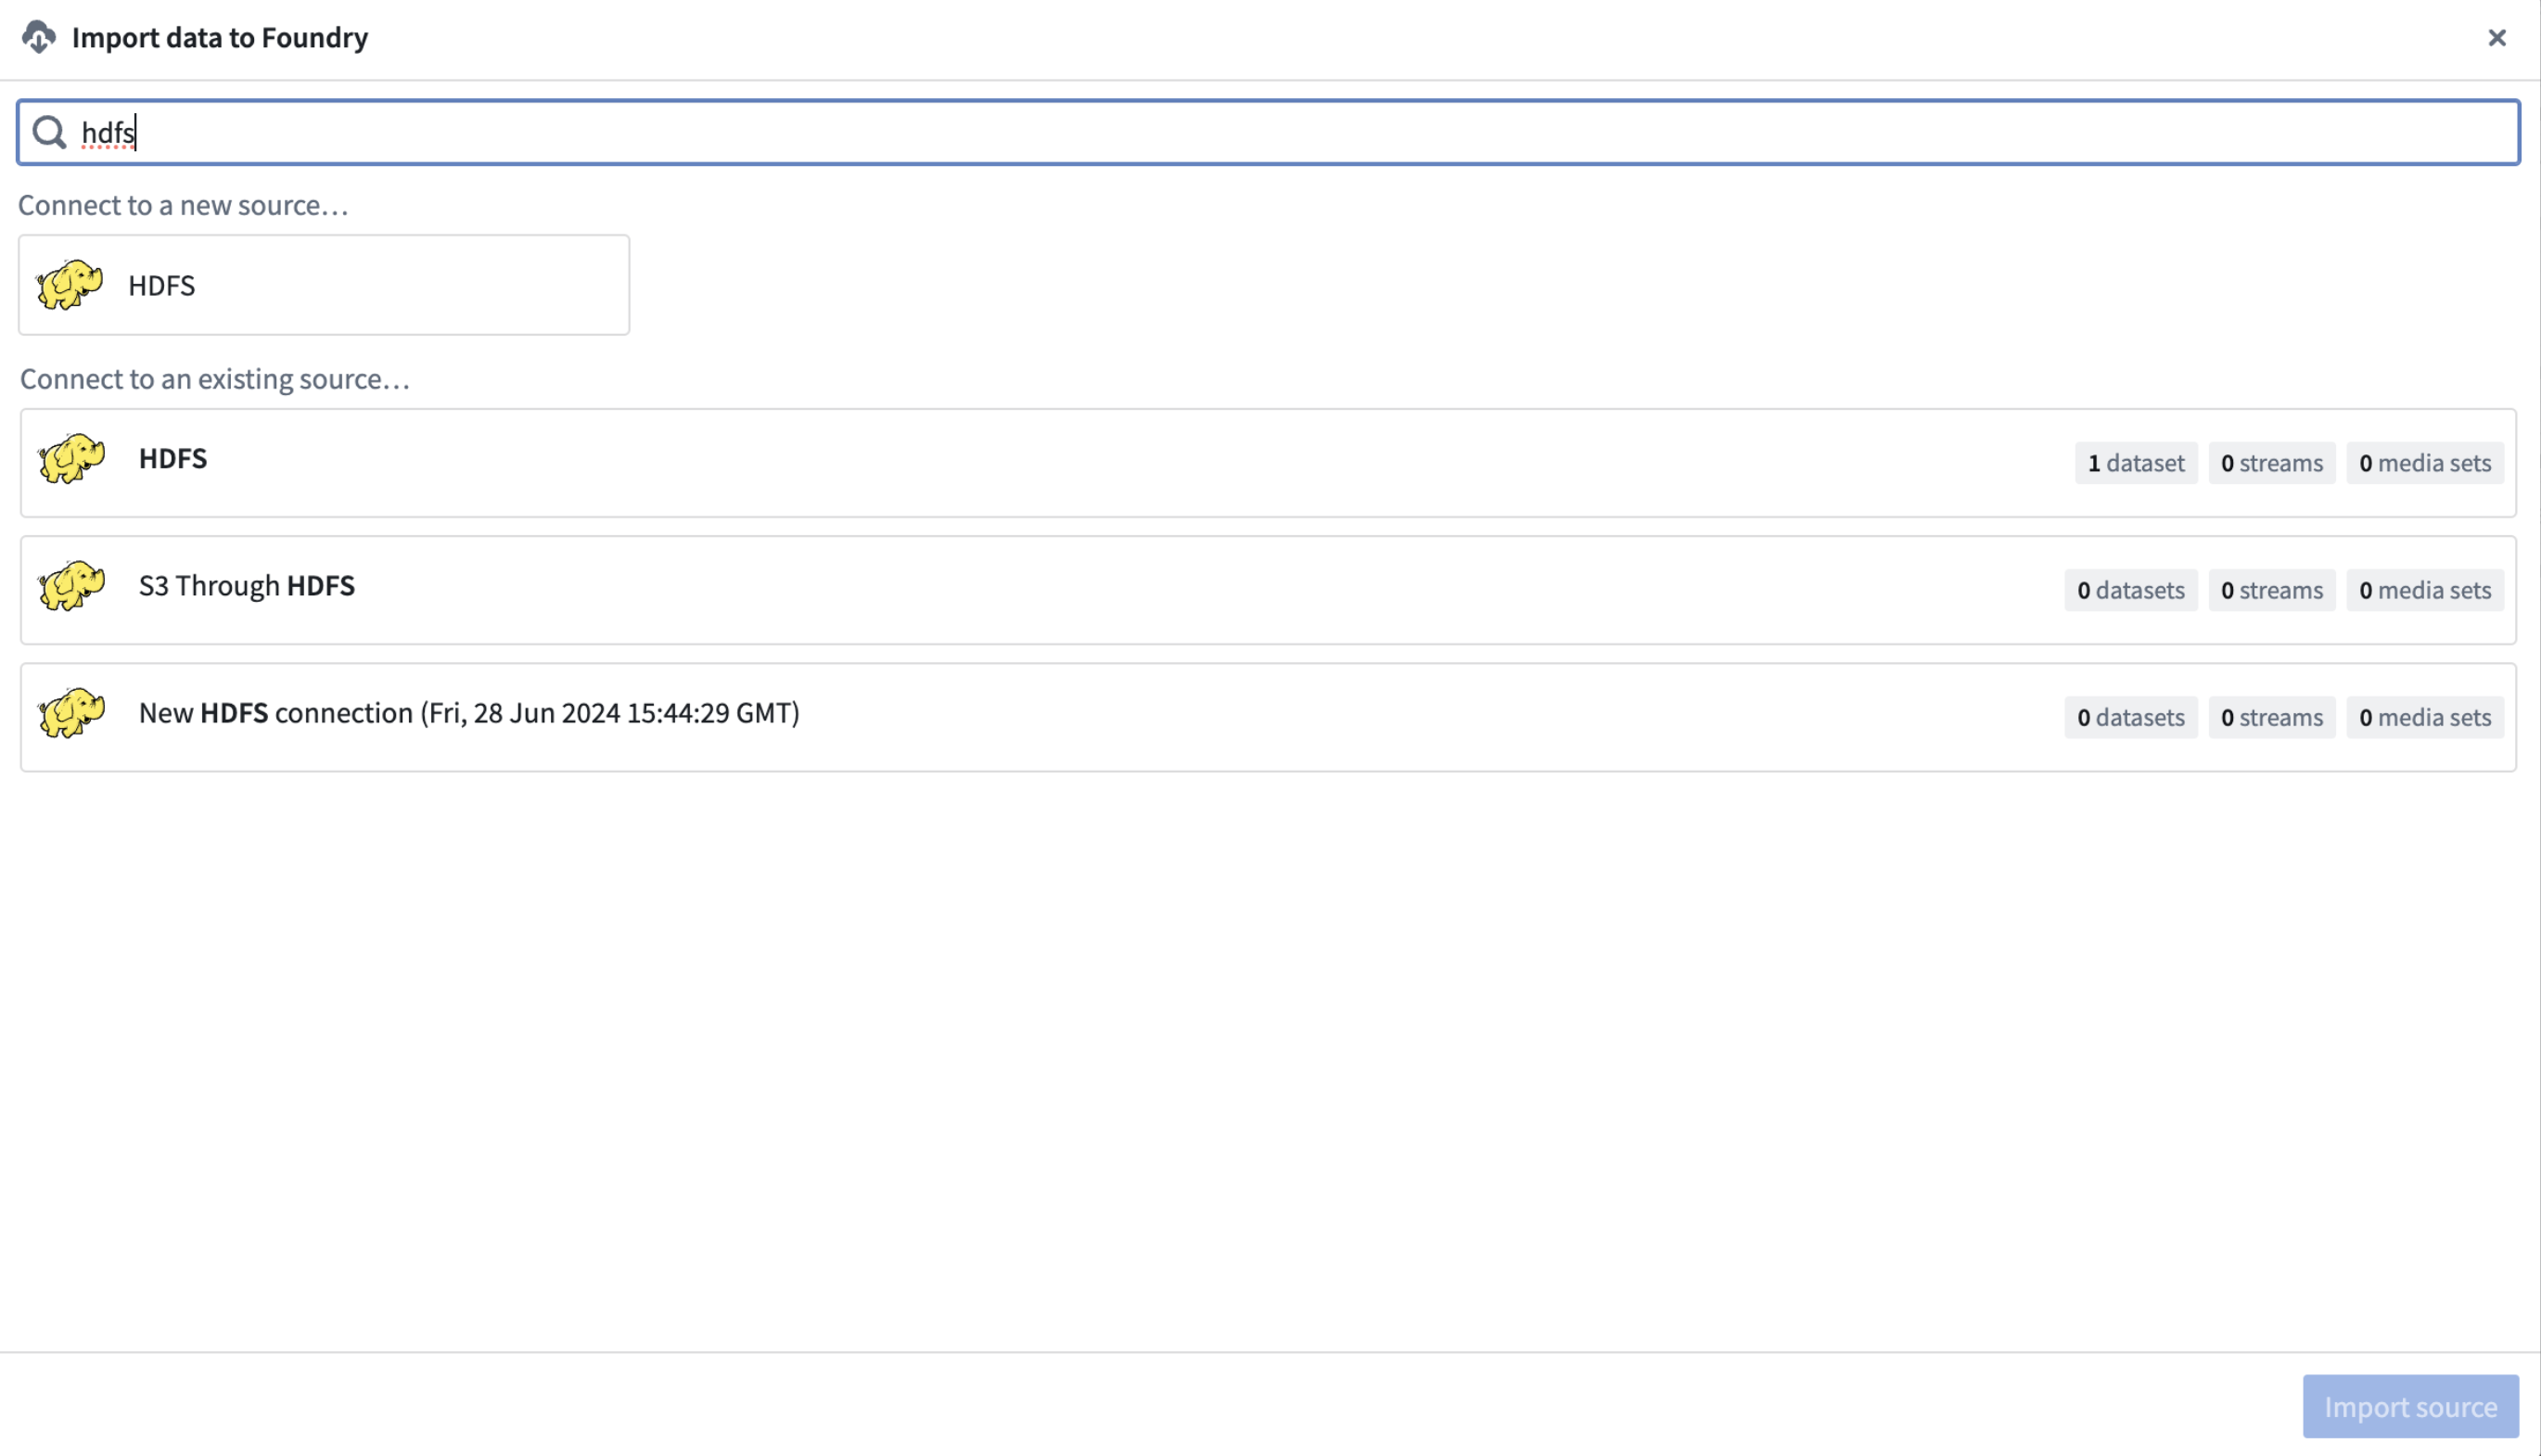The image size is (2541, 1456).
Task: Click elephant icon on new HDFS source card
Action: click(x=70, y=285)
